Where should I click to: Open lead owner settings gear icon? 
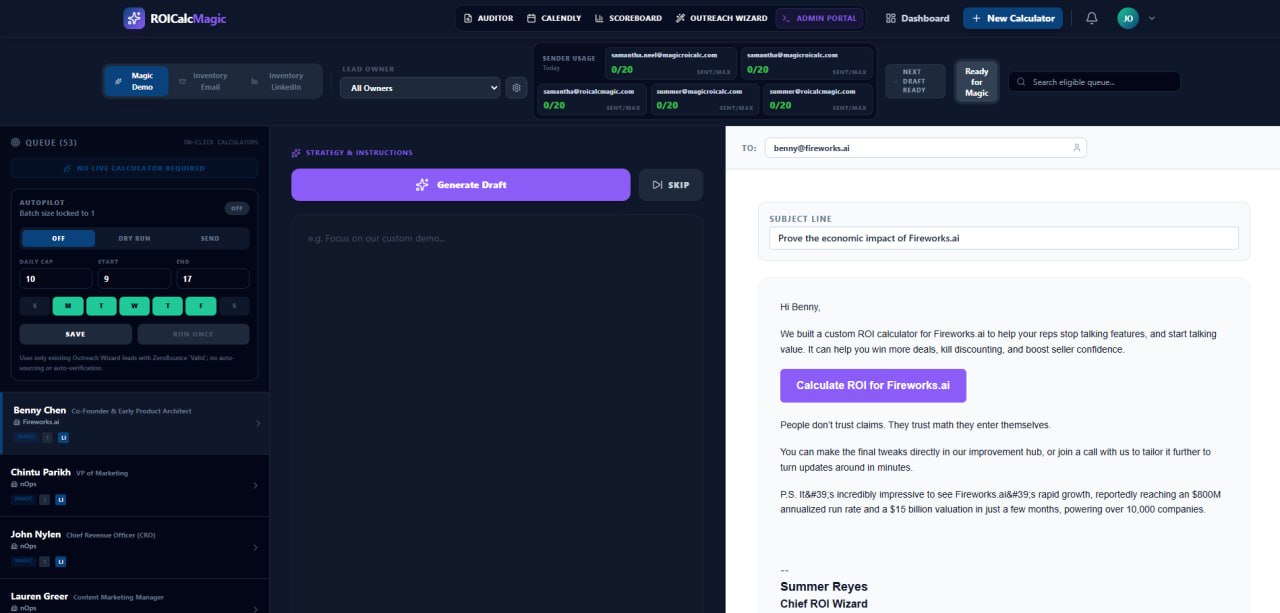[x=516, y=88]
